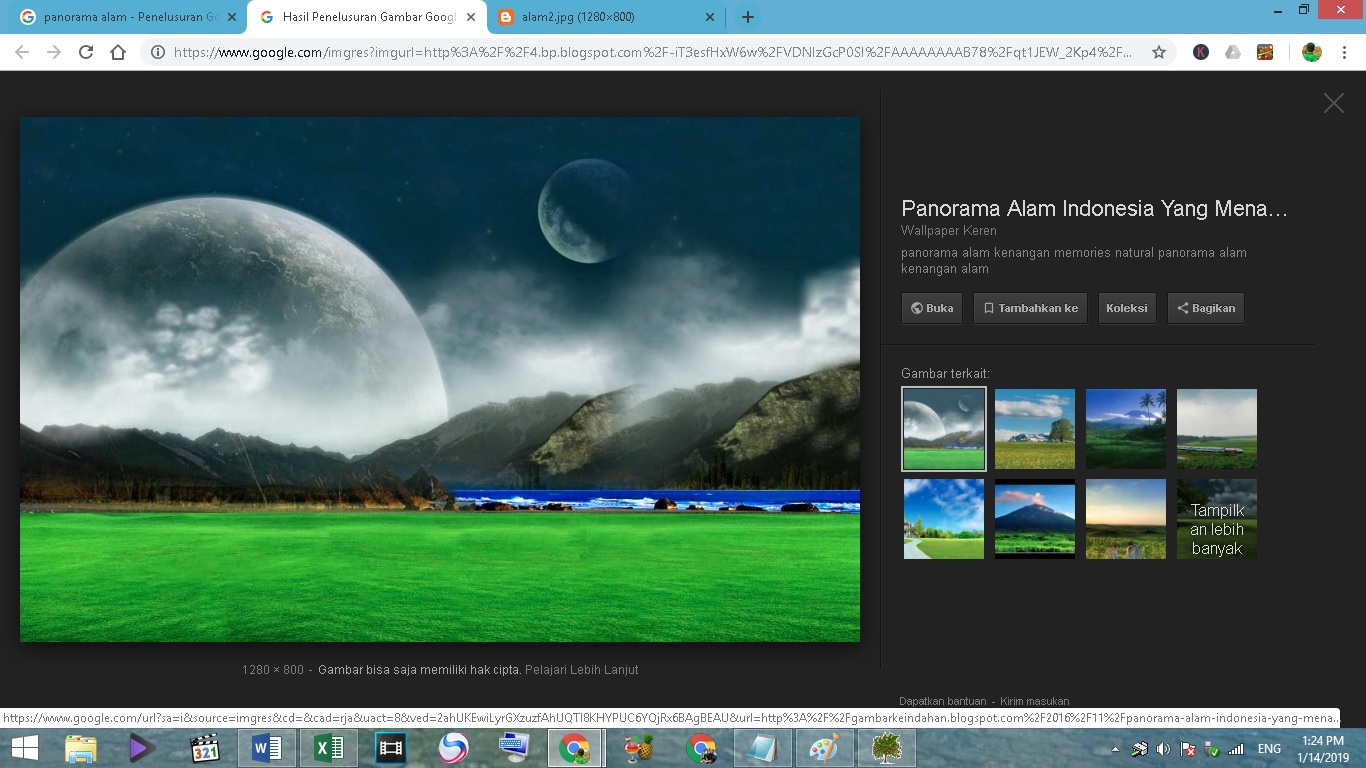Viewport: 1366px width, 768px height.
Task: Switch to the 'Hasil Penelusuran Gambar Google' tab
Action: click(367, 17)
